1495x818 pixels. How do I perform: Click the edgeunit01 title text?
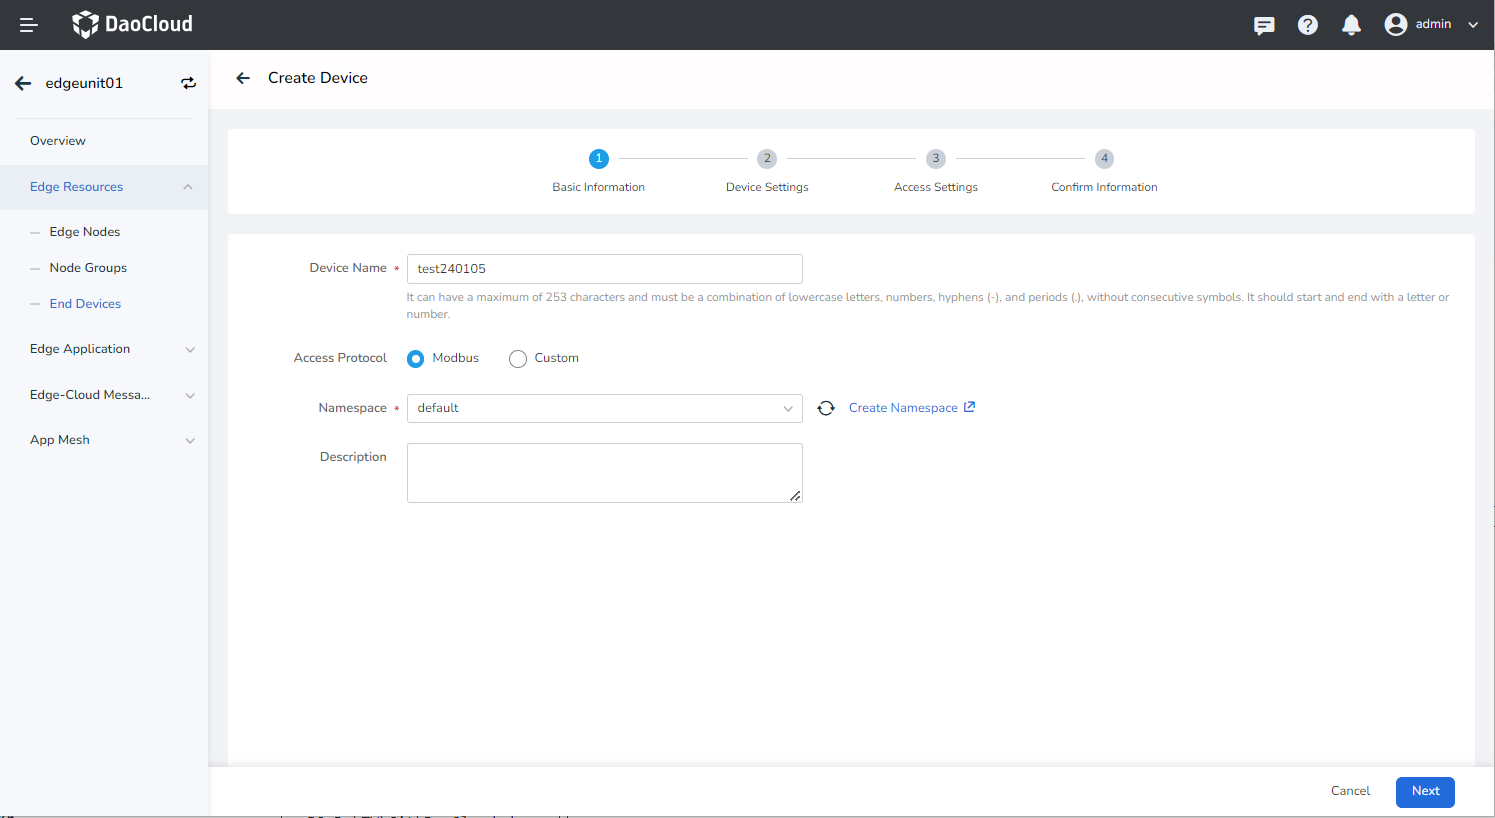tap(84, 83)
